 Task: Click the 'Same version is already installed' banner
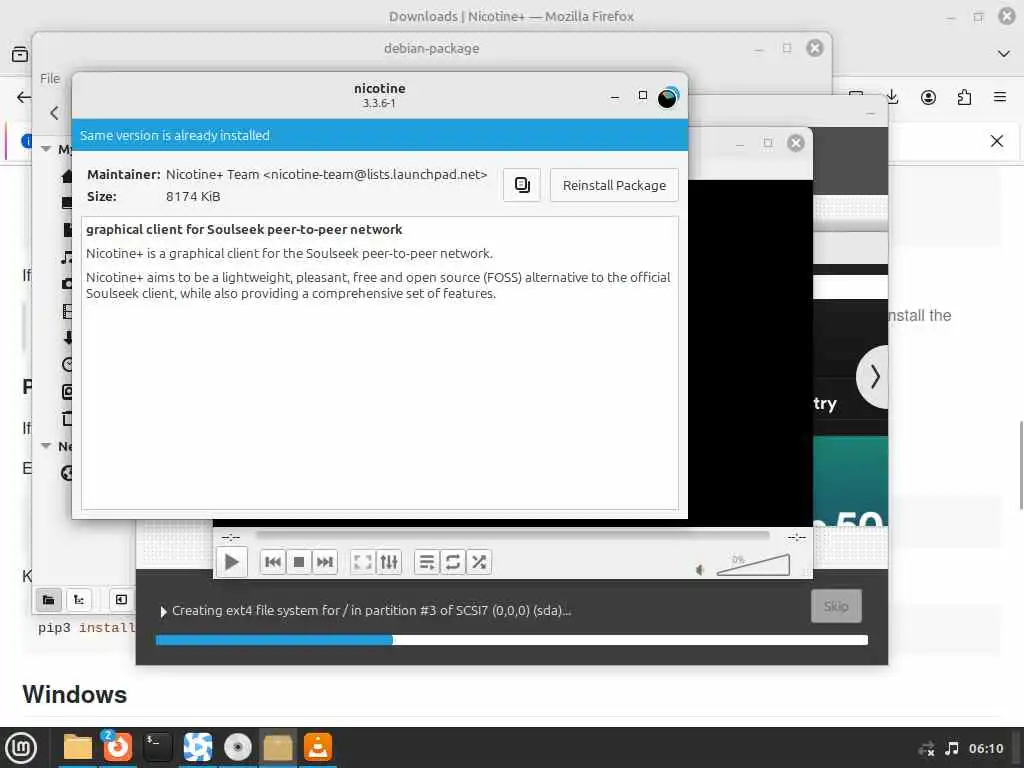[x=379, y=135]
